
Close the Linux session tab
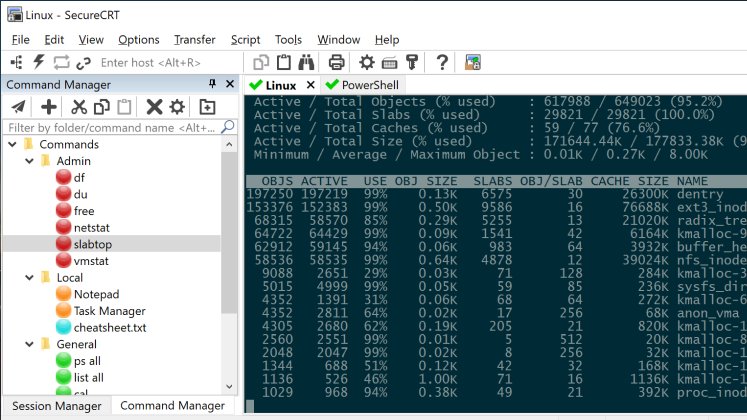click(x=311, y=85)
